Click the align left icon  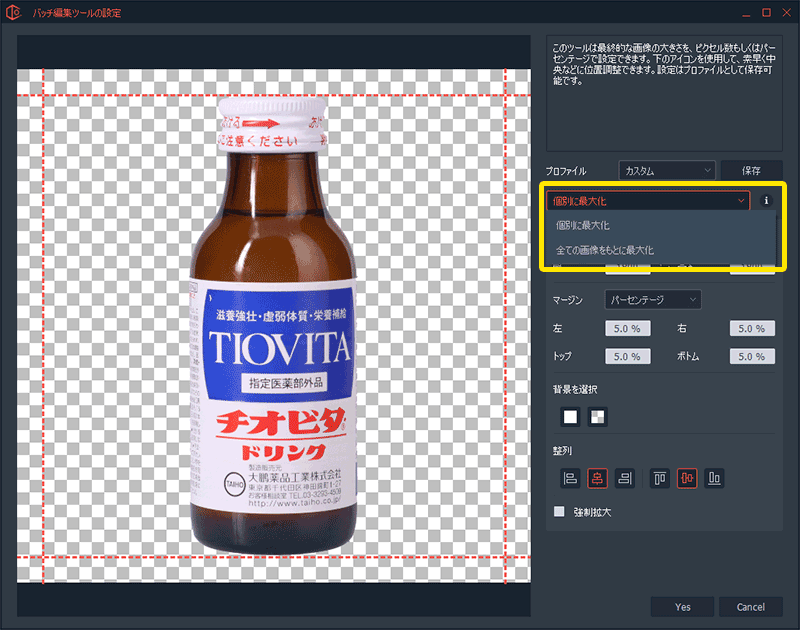click(x=569, y=478)
